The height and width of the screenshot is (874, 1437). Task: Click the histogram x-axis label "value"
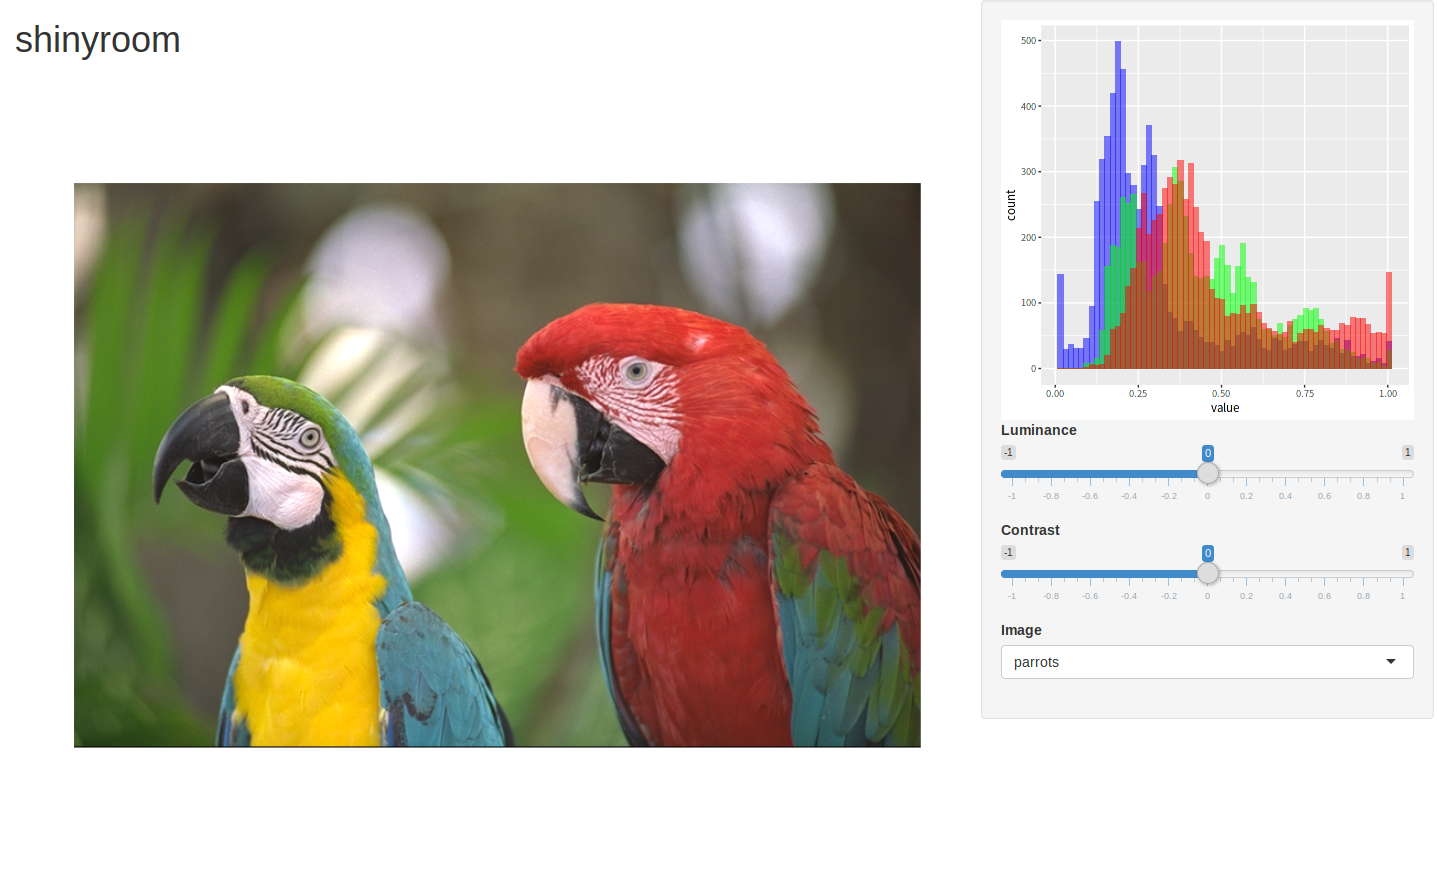(x=1224, y=408)
